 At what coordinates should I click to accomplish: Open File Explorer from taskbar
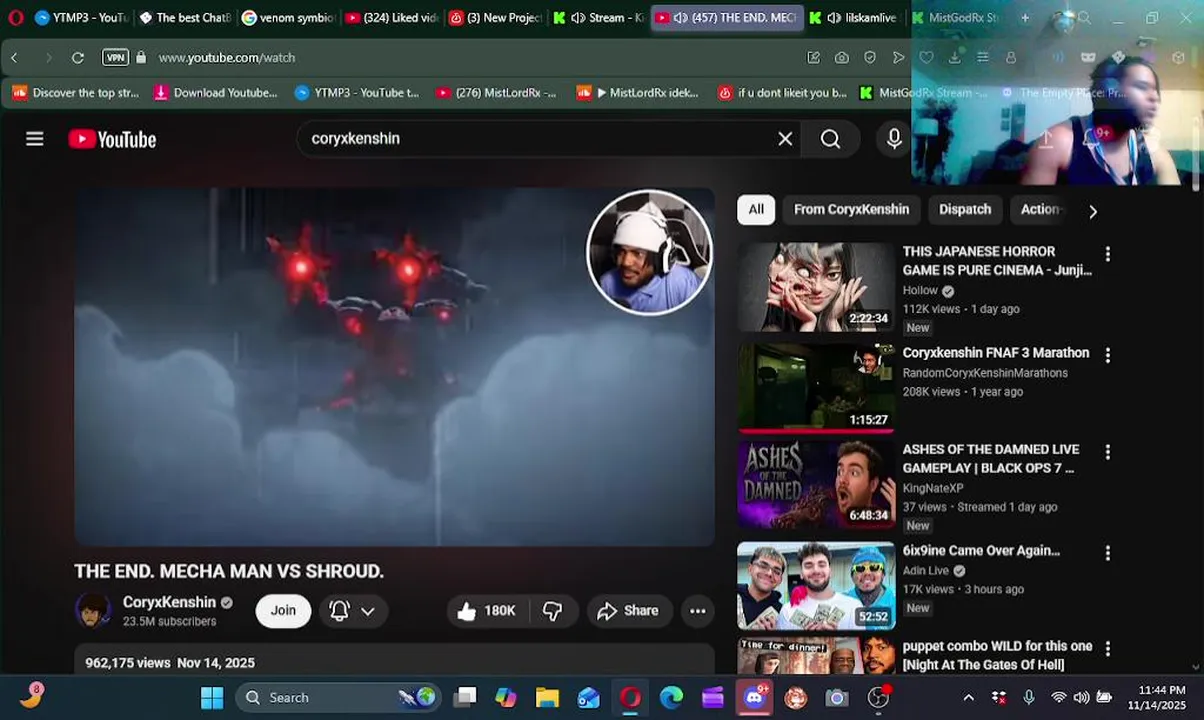(x=547, y=698)
